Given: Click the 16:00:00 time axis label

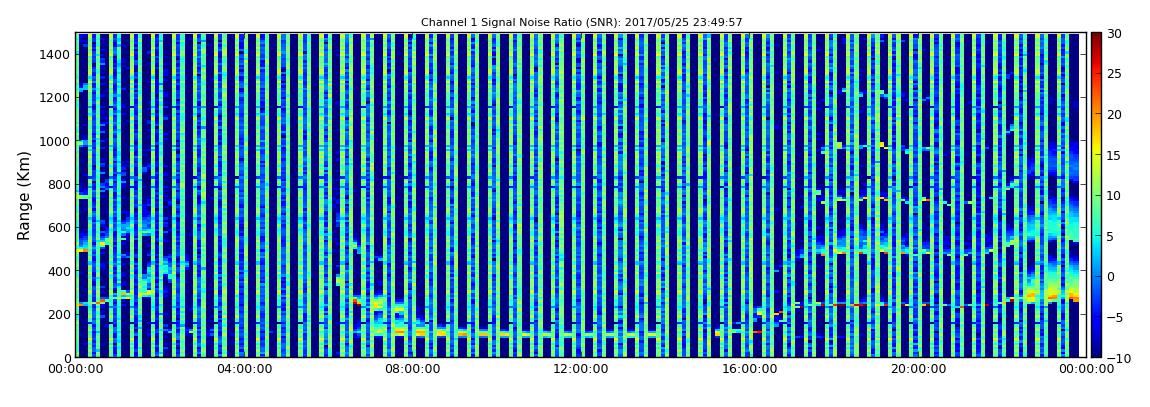Looking at the screenshot, I should 749,370.
